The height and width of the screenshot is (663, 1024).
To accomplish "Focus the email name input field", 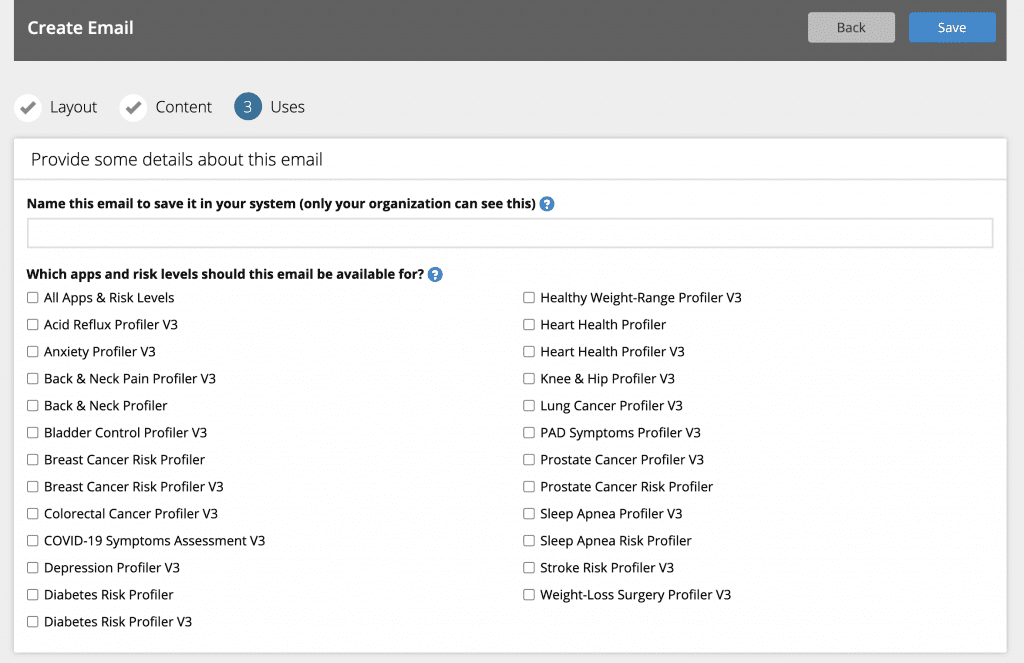I will (x=510, y=233).
